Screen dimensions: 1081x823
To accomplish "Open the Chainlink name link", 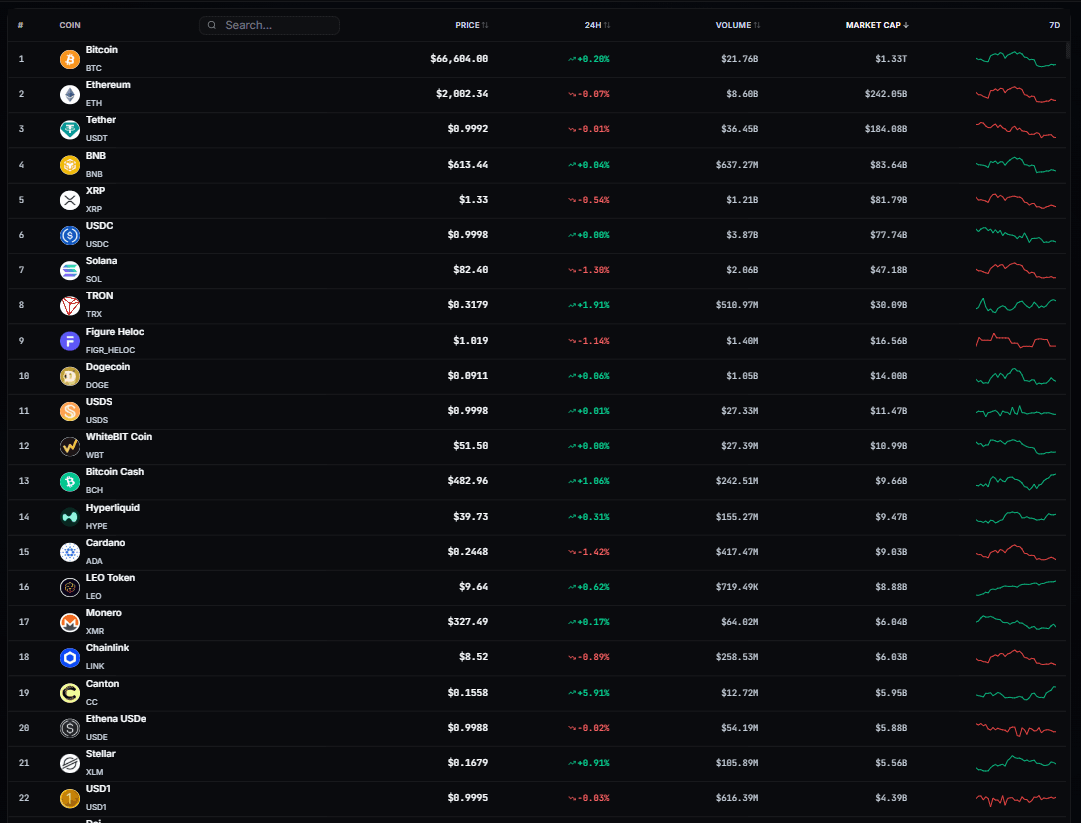I will [x=107, y=648].
